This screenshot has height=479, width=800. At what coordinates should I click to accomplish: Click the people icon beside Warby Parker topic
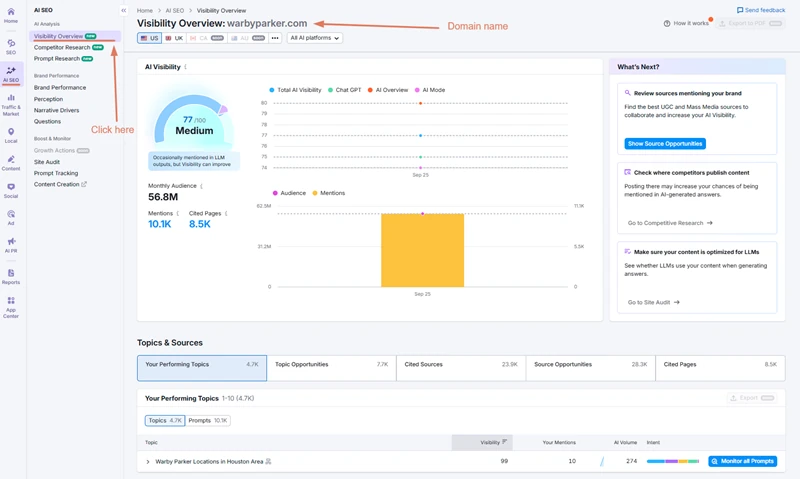pyautogui.click(x=268, y=462)
